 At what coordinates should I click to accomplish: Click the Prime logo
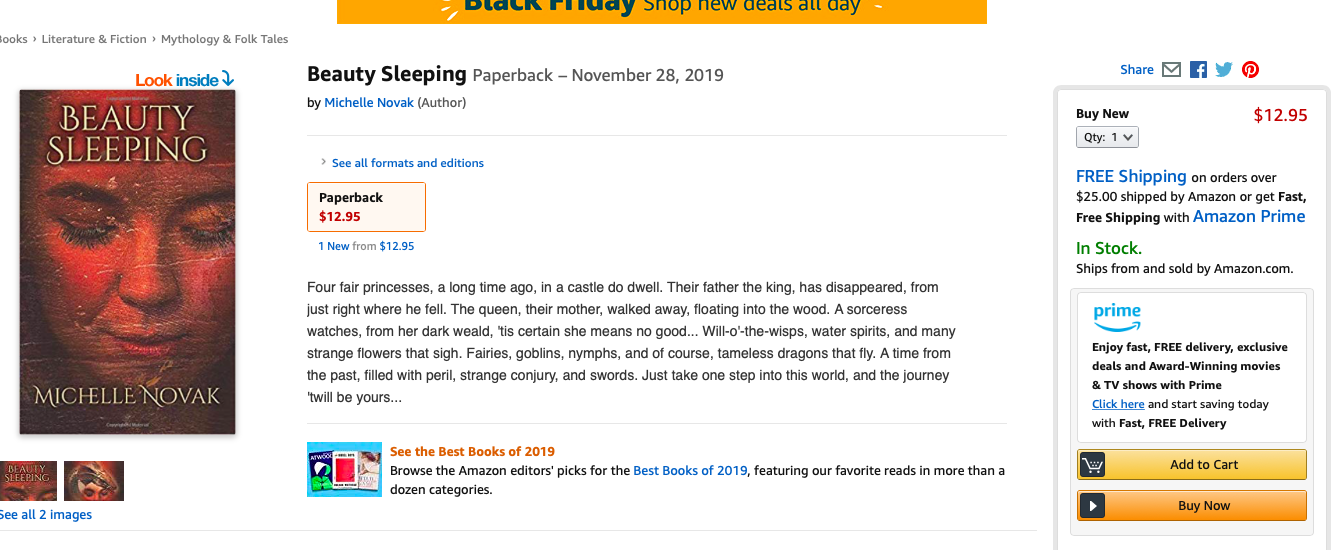[x=1117, y=317]
